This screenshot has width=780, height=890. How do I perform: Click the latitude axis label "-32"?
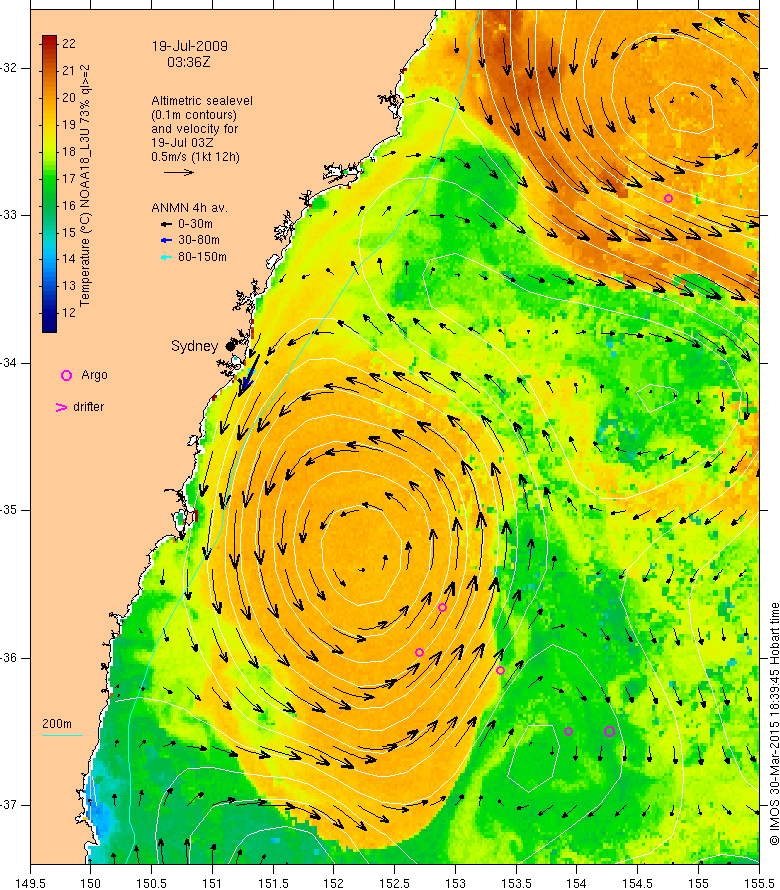[x=9, y=68]
